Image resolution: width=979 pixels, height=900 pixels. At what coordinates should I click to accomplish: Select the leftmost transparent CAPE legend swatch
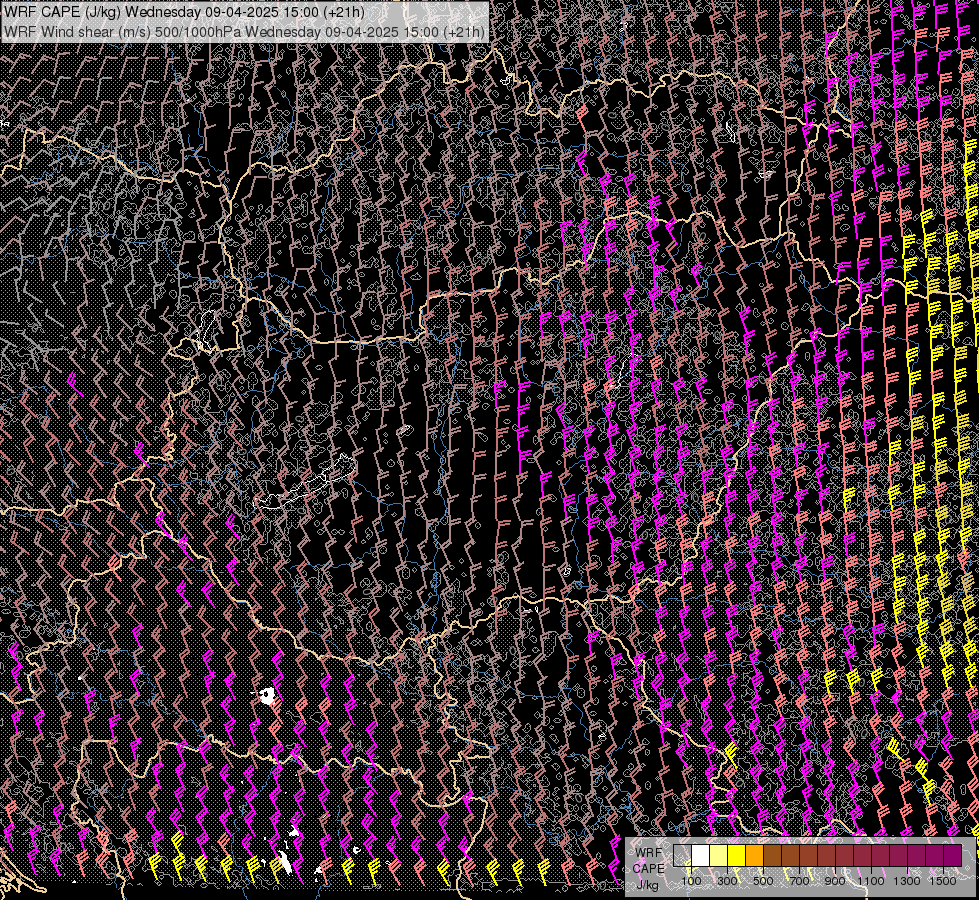coord(682,855)
